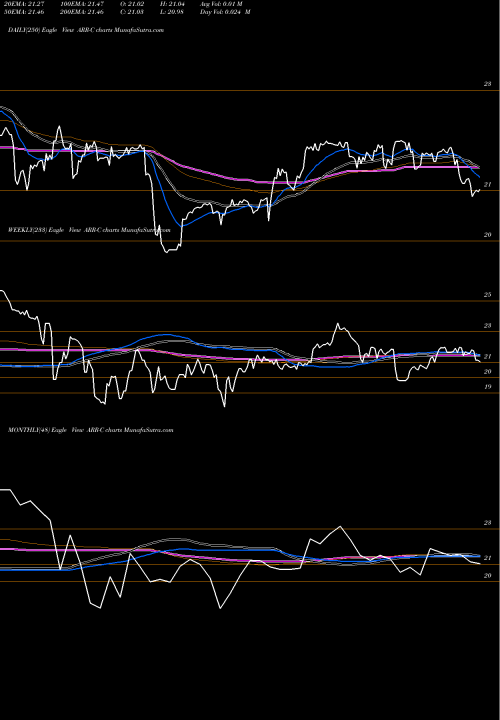Click the 21 price label on monthly chart
The height and width of the screenshot is (720, 500).
click(x=488, y=558)
